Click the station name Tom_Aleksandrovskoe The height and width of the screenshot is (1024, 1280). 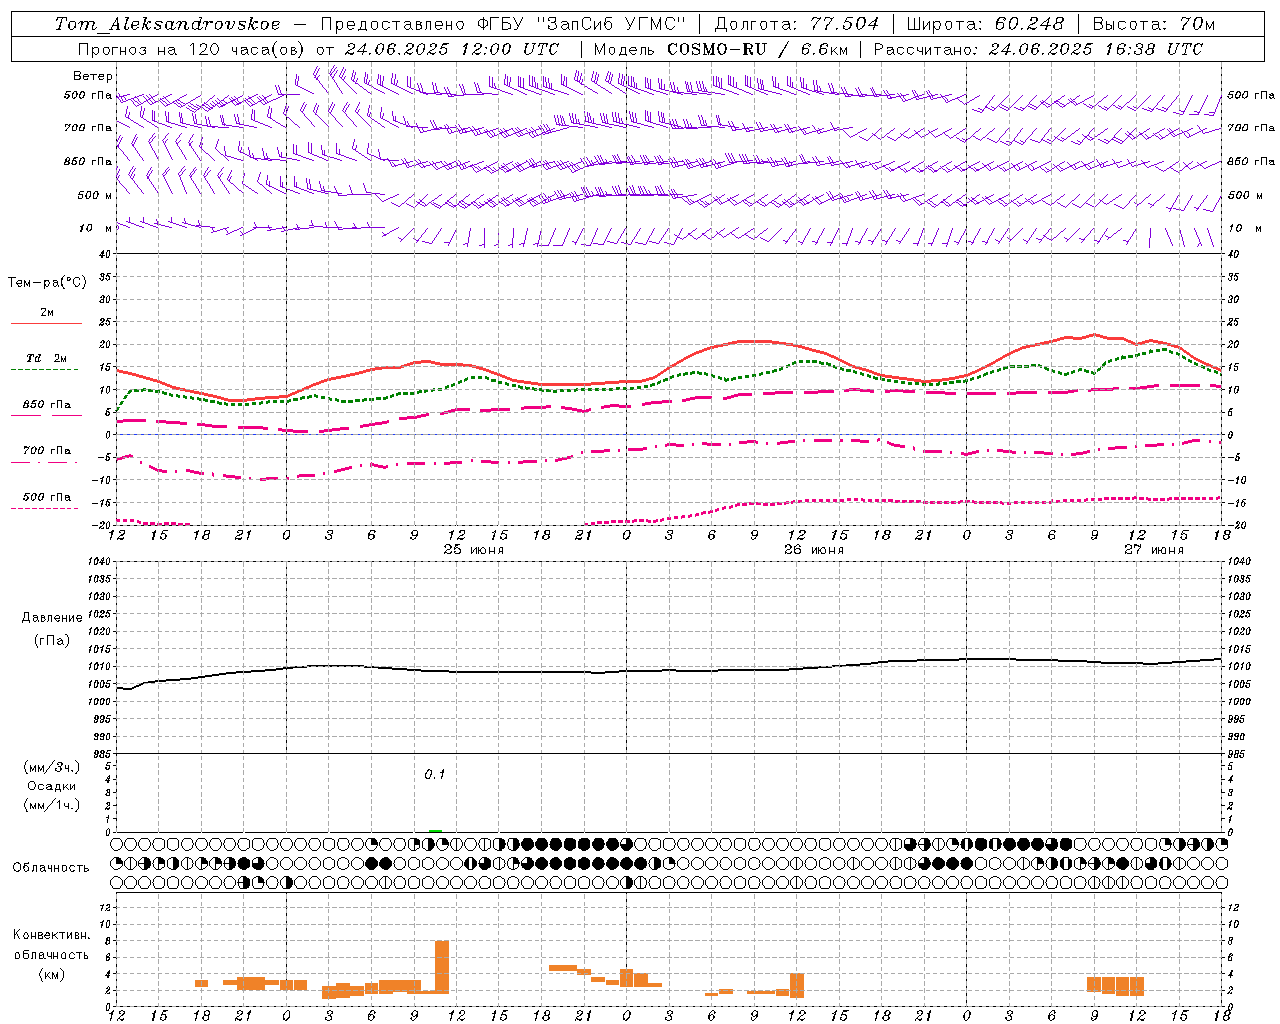pyautogui.click(x=168, y=24)
